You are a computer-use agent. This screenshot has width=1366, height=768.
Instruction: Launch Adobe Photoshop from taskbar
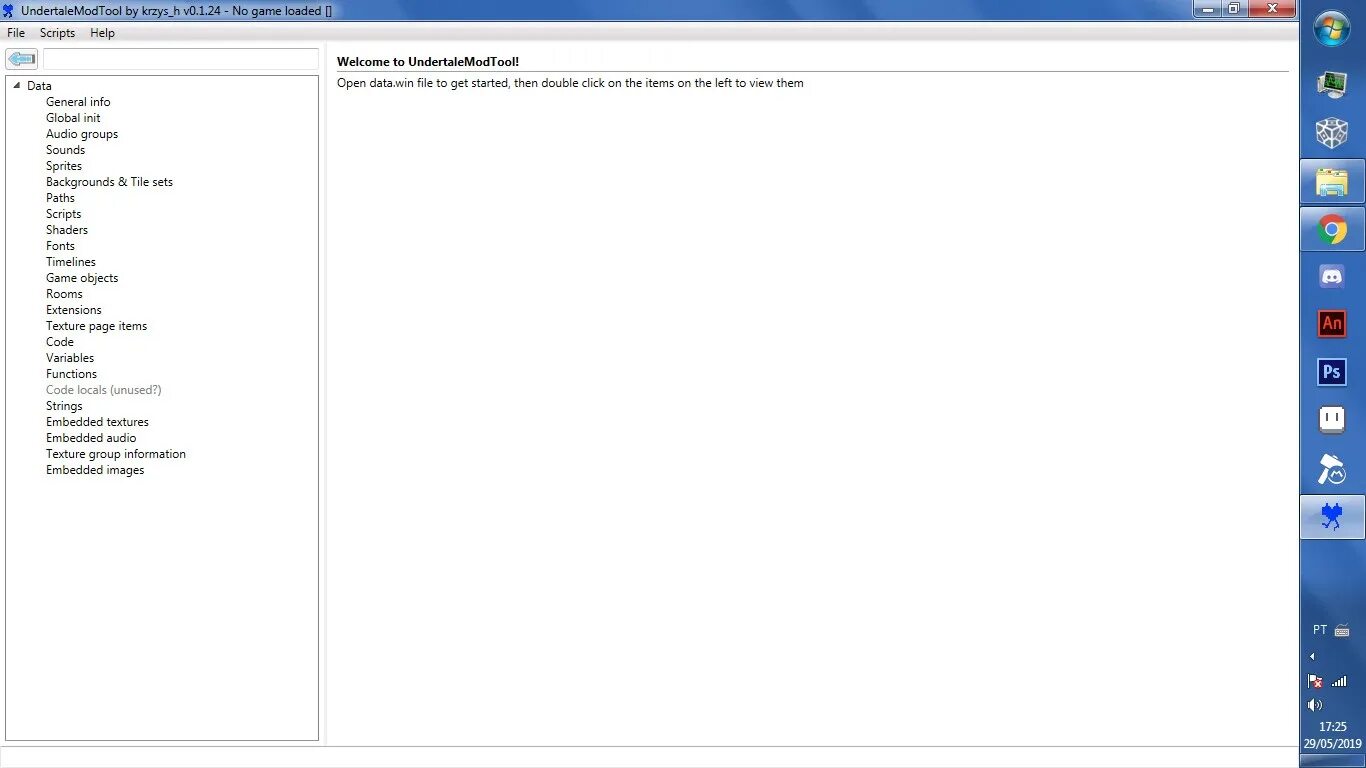click(1332, 372)
